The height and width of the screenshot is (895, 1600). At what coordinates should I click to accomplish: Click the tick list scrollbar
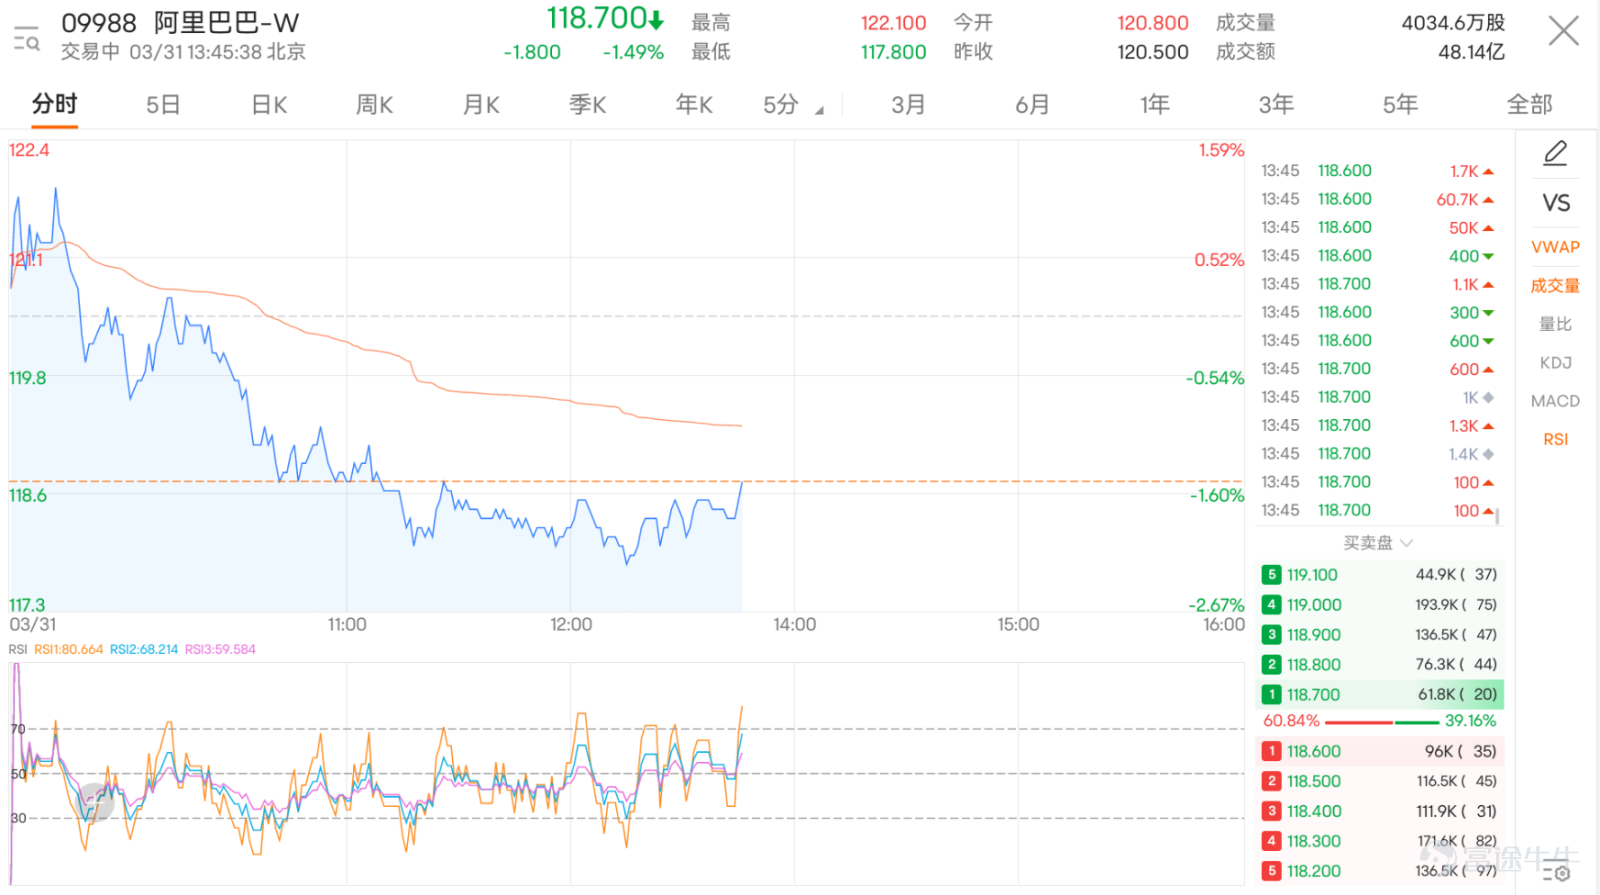point(1497,517)
